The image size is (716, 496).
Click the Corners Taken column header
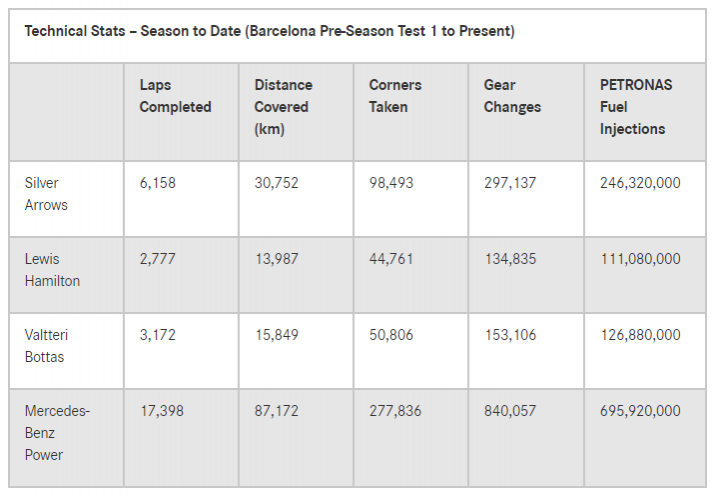(395, 96)
